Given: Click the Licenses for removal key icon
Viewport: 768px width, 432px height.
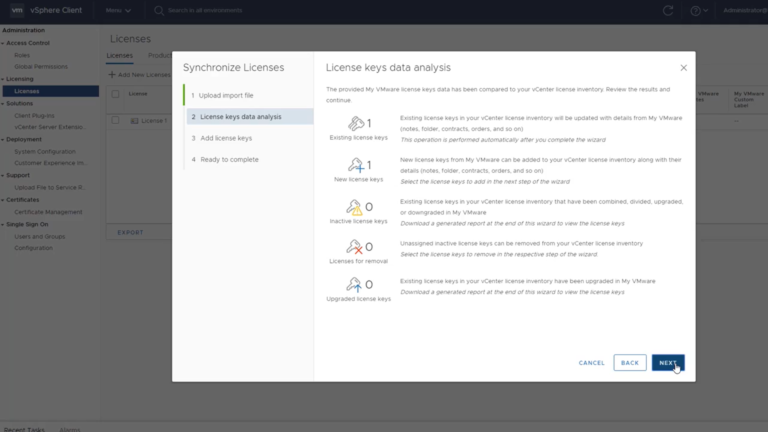Looking at the screenshot, I should tap(354, 246).
